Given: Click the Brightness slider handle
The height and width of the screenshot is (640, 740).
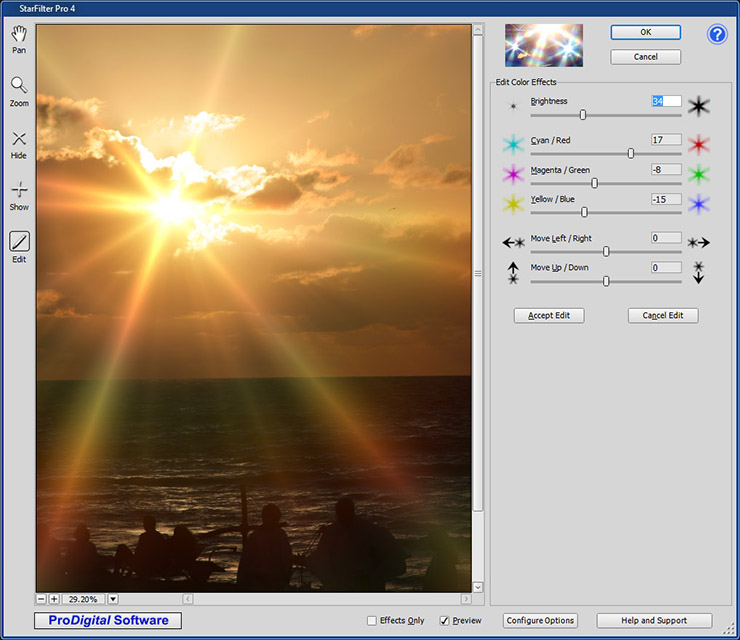Looking at the screenshot, I should point(583,115).
